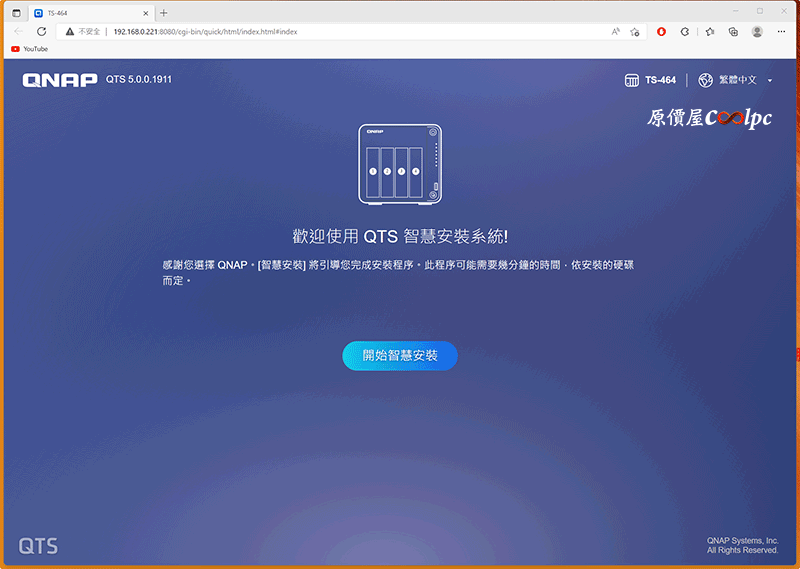Open a new browser tab
The image size is (800, 569).
[x=163, y=13]
